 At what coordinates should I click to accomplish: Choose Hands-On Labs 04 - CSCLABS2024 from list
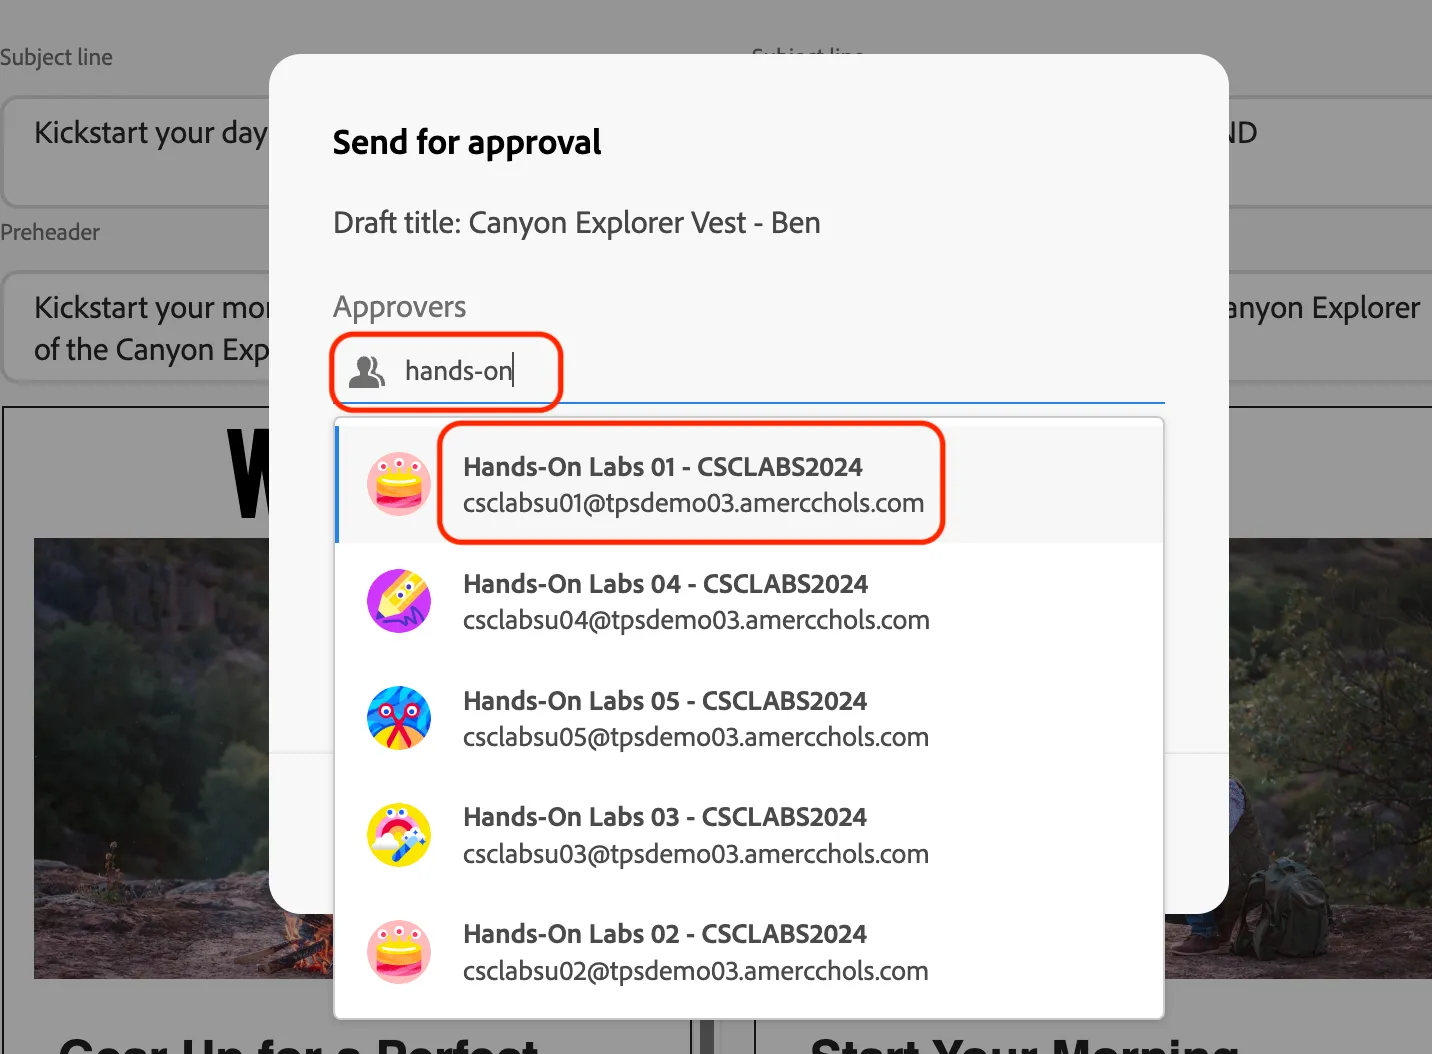click(x=750, y=602)
